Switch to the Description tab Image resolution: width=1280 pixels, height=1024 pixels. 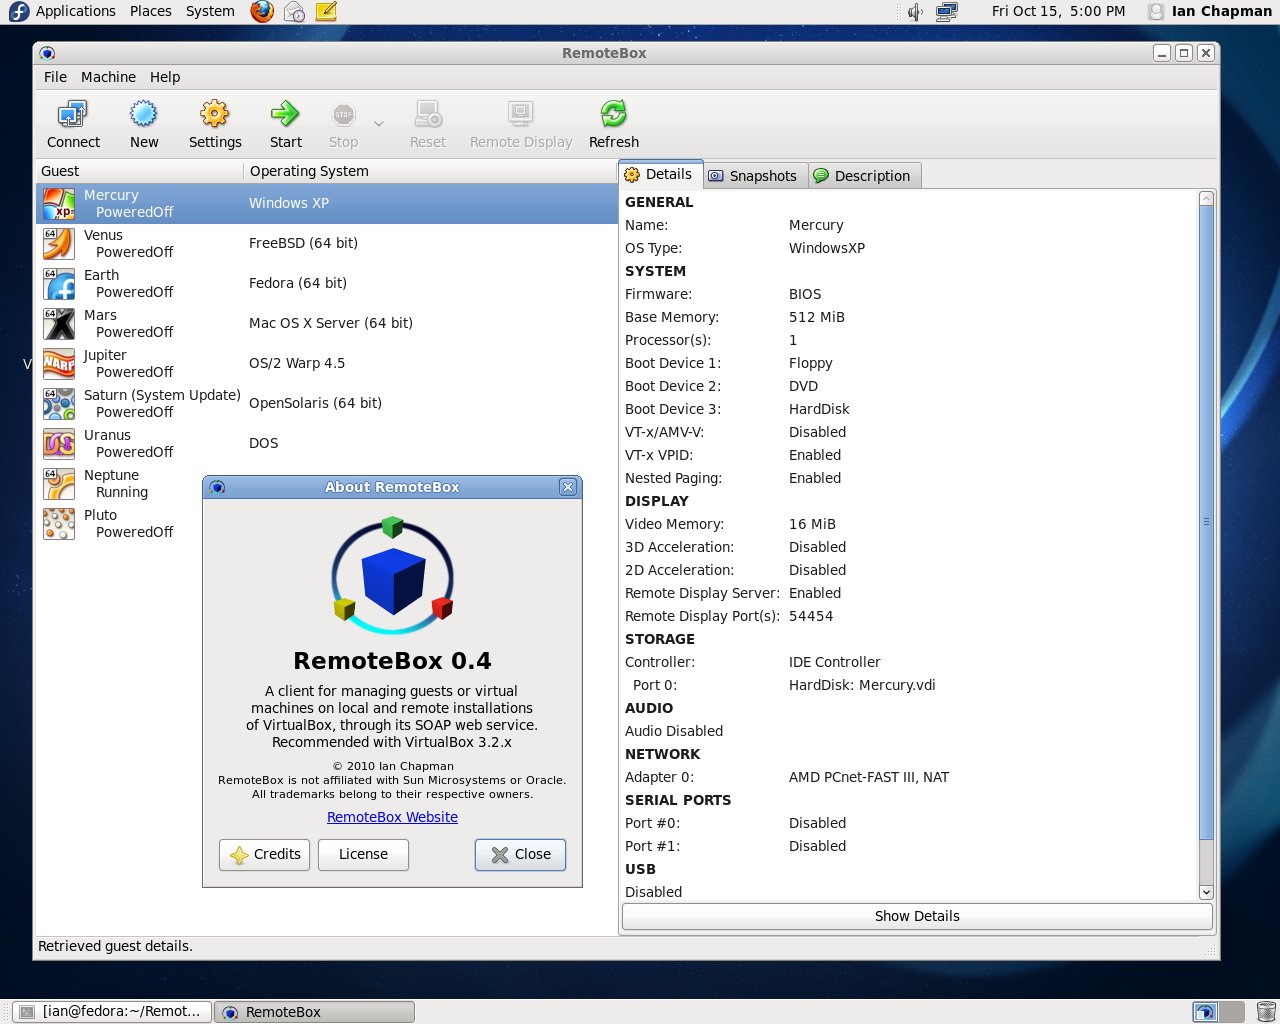point(863,176)
